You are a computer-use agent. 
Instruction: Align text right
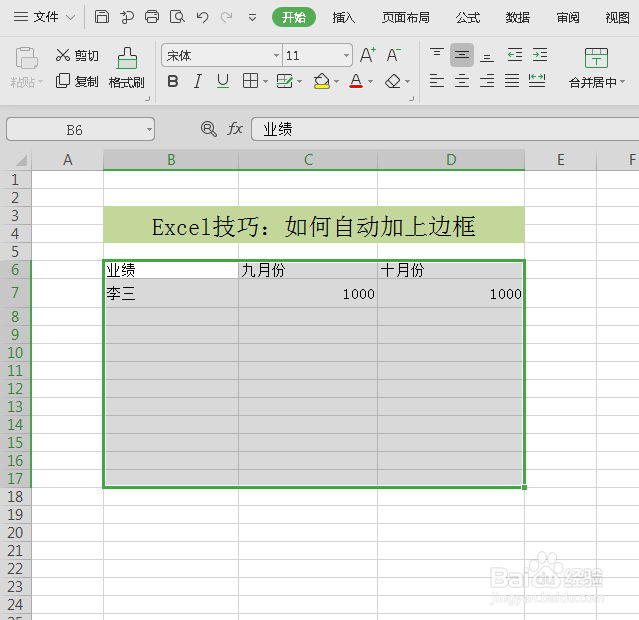click(x=487, y=81)
